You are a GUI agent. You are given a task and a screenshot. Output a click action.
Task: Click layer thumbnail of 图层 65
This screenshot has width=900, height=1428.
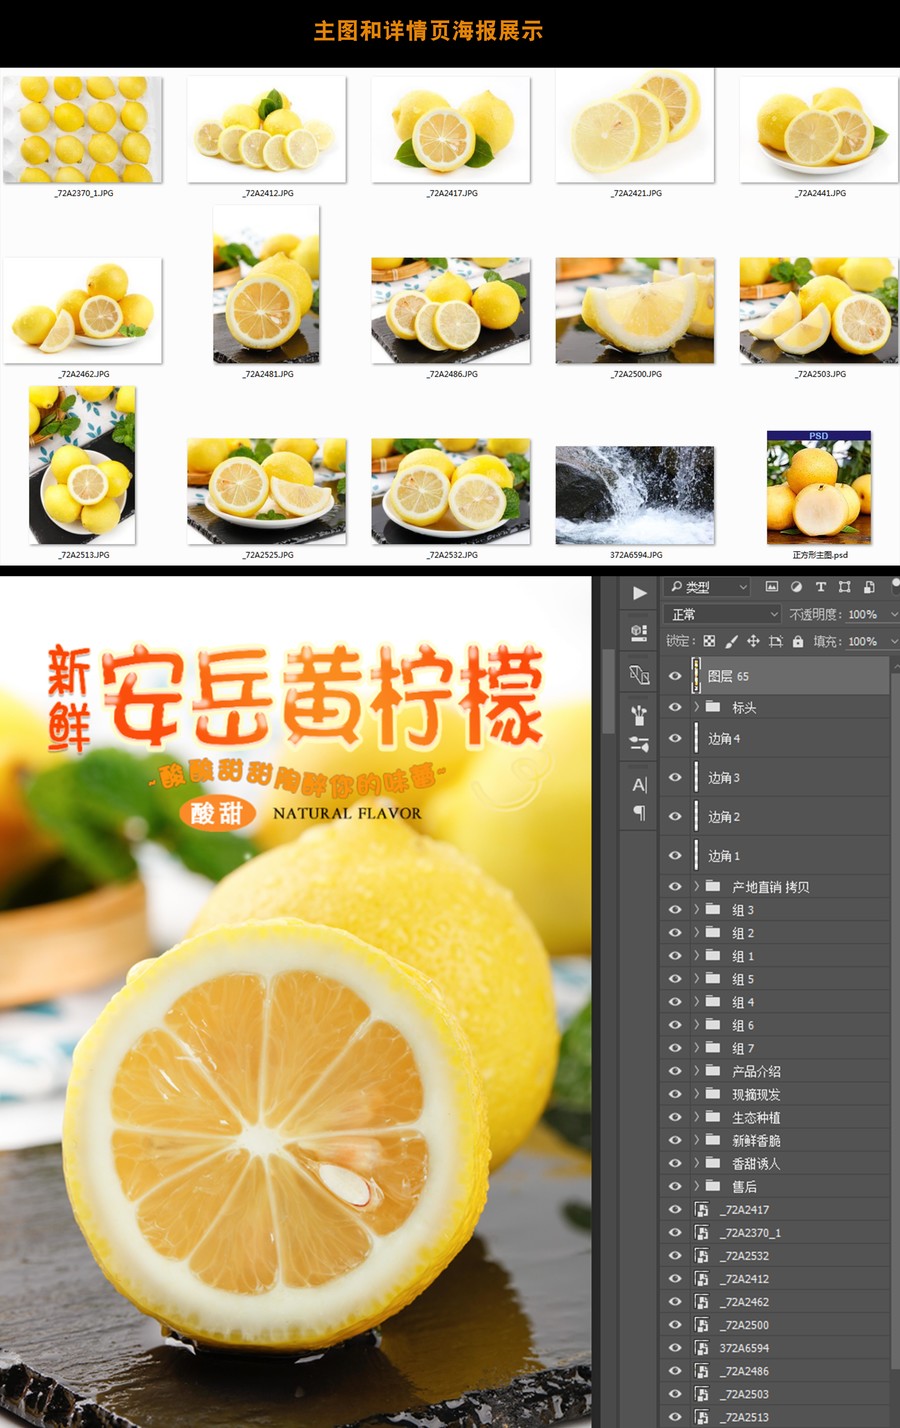[x=696, y=676]
